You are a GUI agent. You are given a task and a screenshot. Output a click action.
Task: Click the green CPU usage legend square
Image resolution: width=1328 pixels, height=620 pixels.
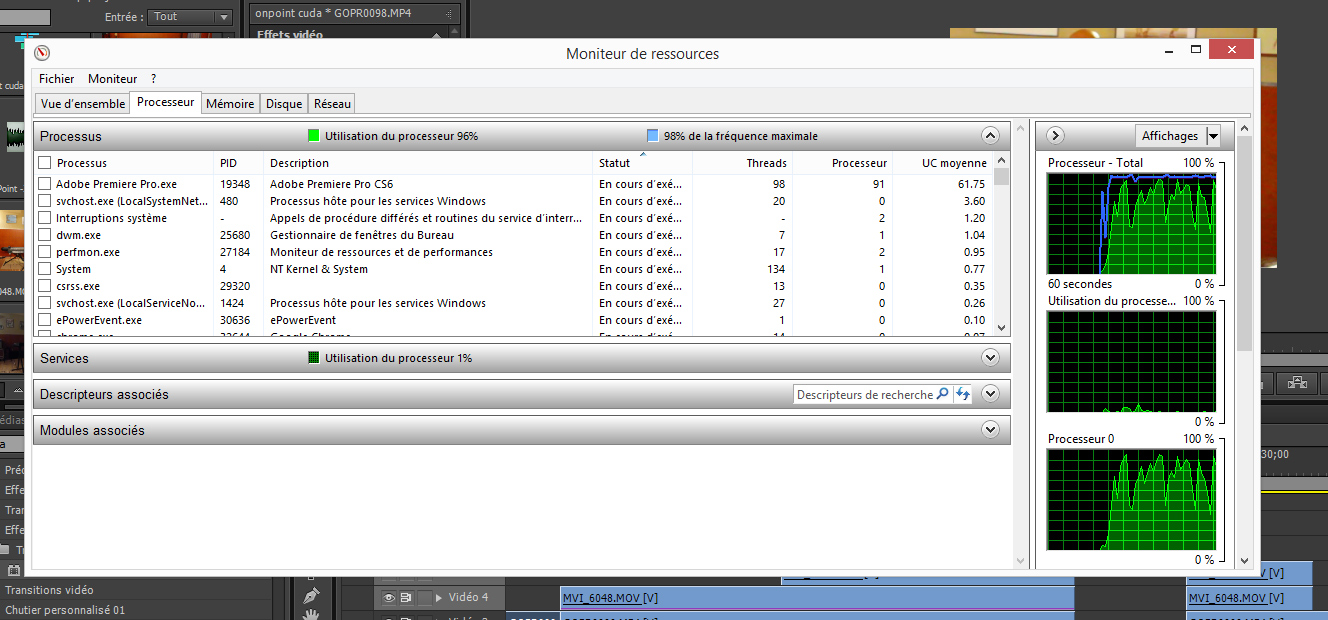pos(314,136)
